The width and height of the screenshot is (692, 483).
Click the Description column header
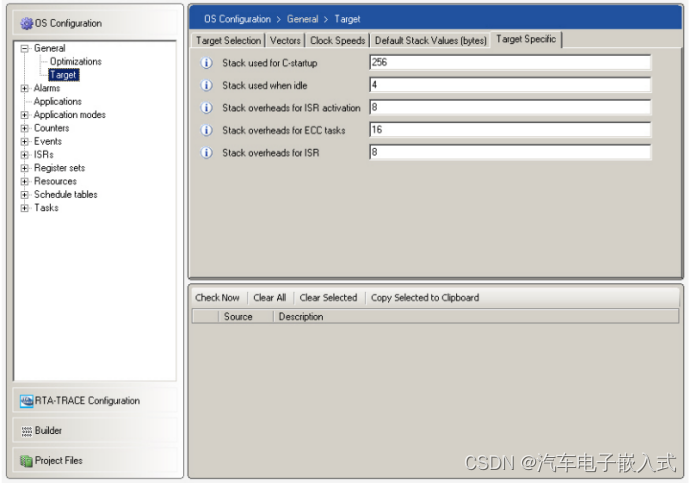coord(301,317)
